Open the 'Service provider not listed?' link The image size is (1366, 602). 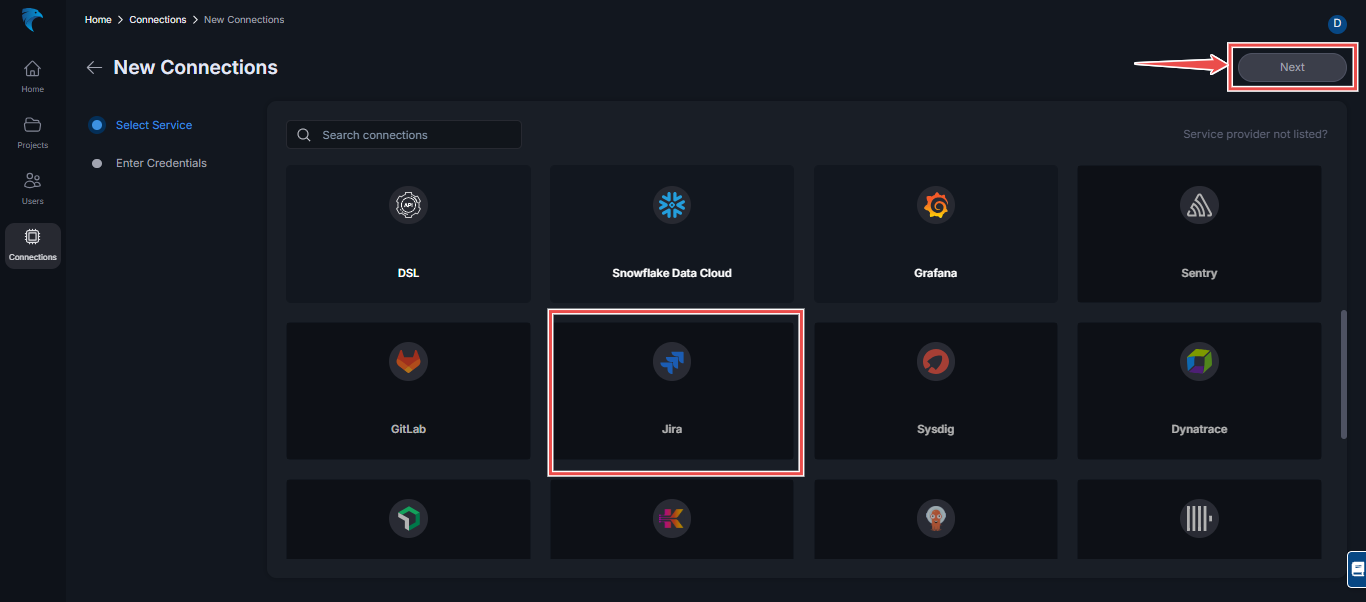[1254, 133]
